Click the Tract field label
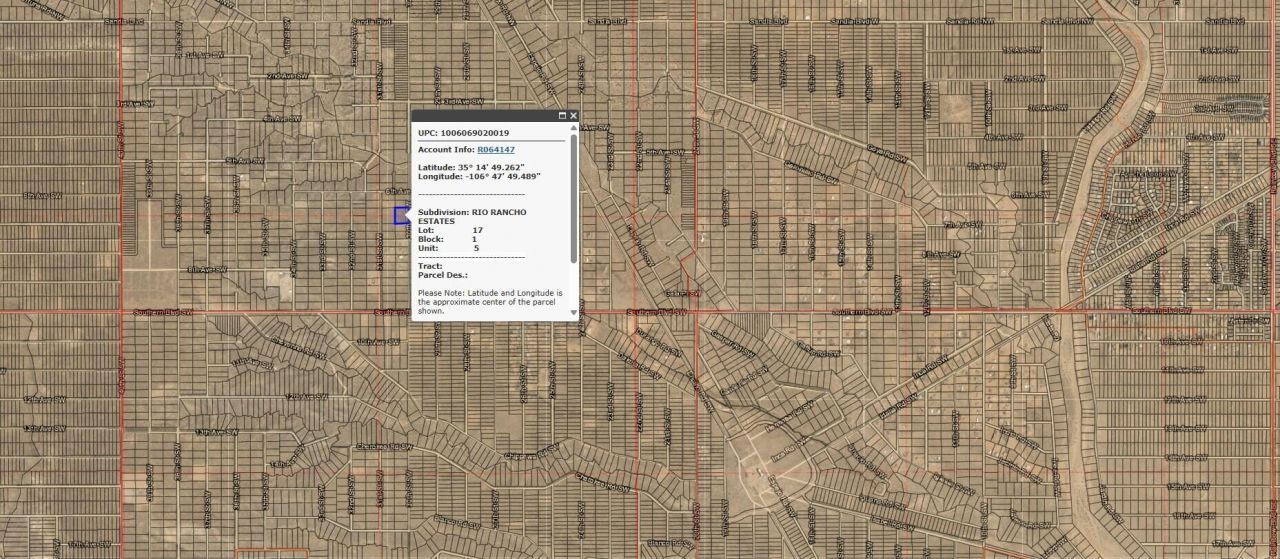This screenshot has height=559, width=1280. pos(430,266)
